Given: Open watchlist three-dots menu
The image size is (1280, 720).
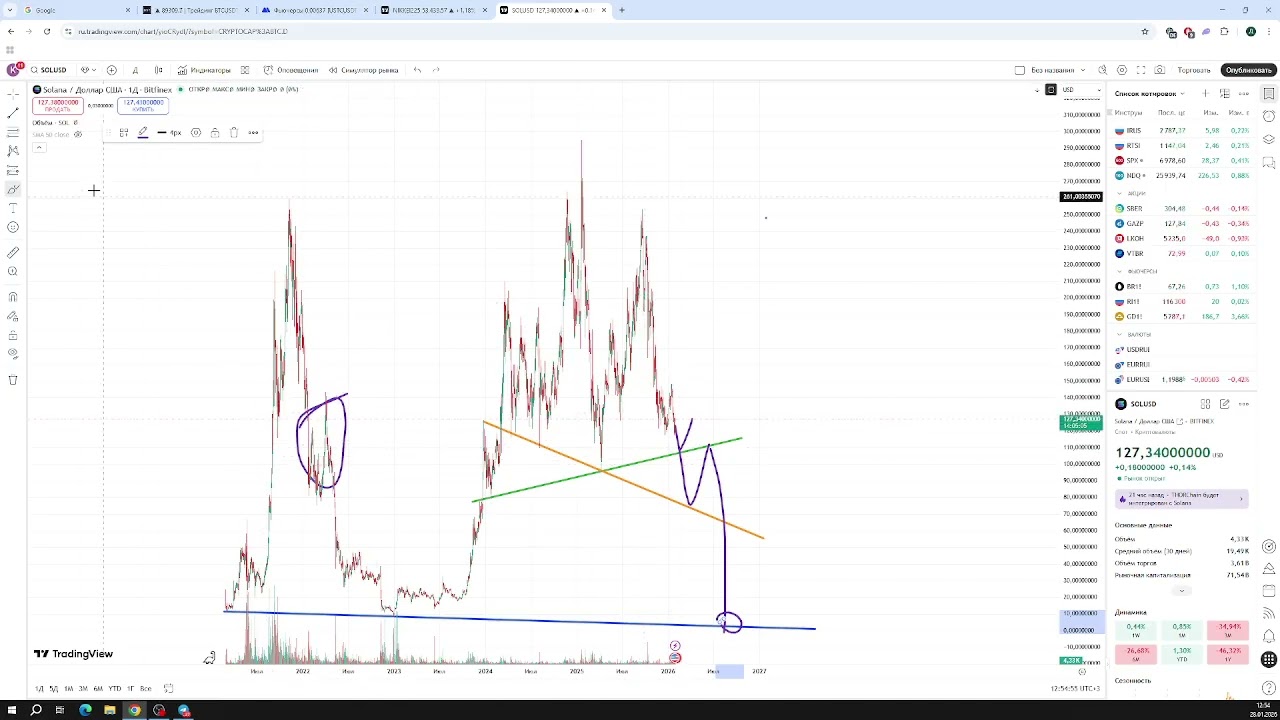Looking at the screenshot, I should (x=1244, y=94).
